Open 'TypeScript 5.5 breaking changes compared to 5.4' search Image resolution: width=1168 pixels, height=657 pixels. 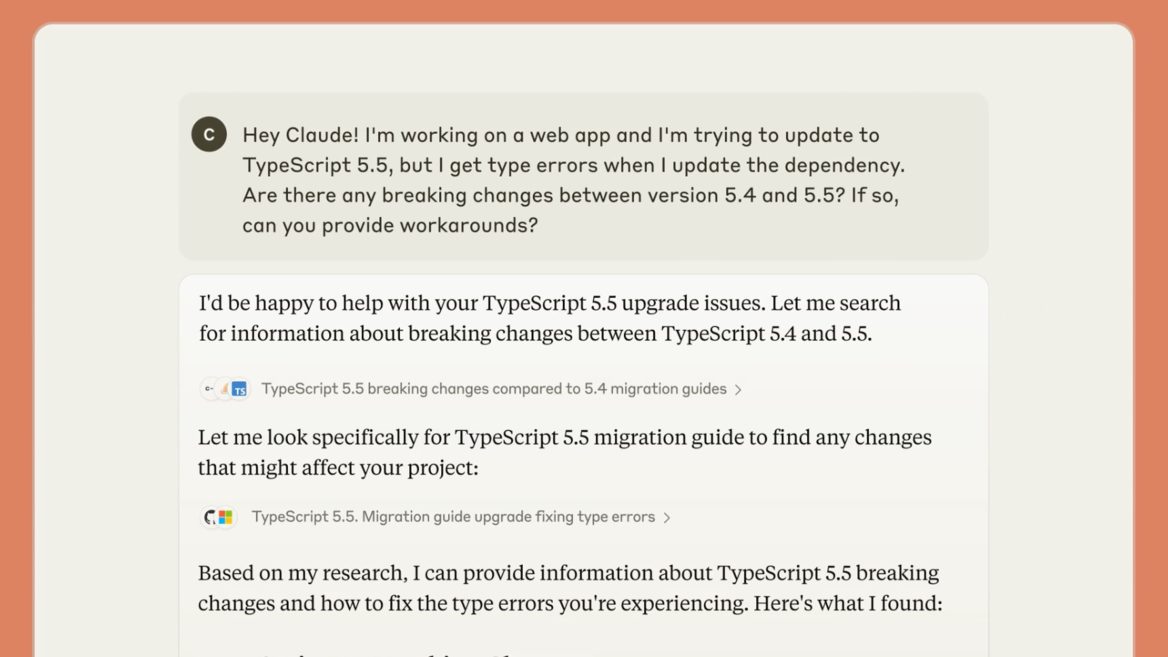point(494,389)
